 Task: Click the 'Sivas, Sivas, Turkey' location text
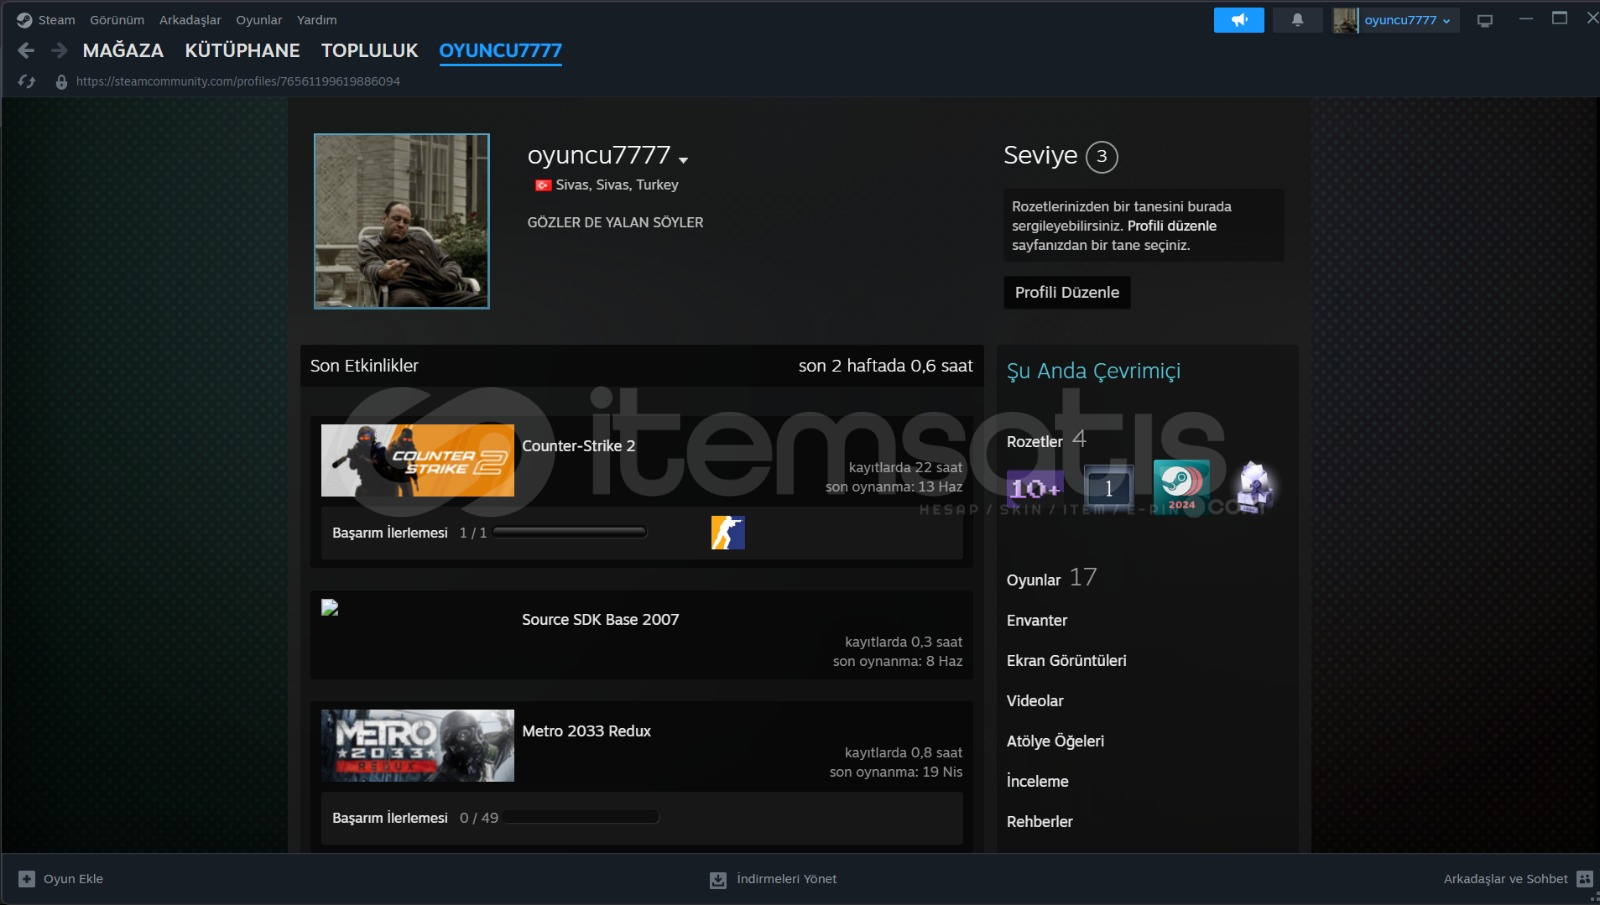[x=617, y=185]
